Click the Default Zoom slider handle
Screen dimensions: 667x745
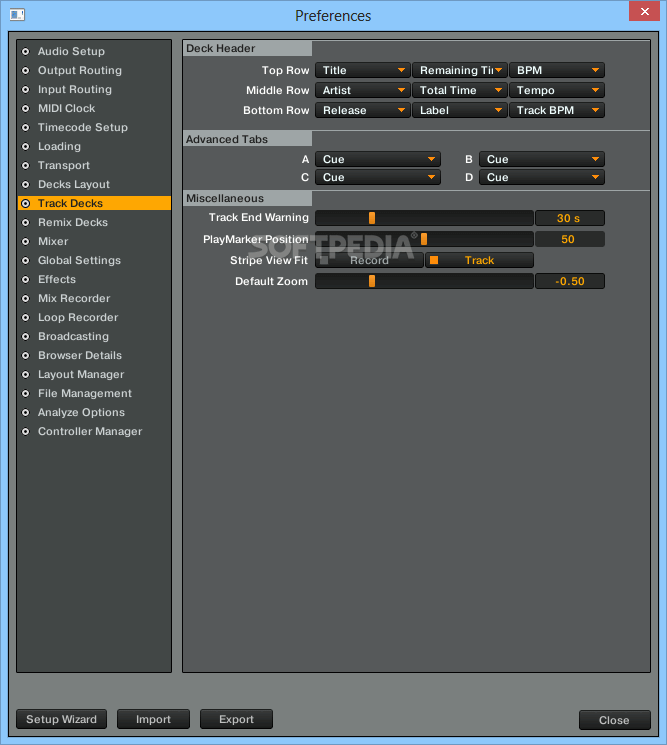(x=372, y=281)
